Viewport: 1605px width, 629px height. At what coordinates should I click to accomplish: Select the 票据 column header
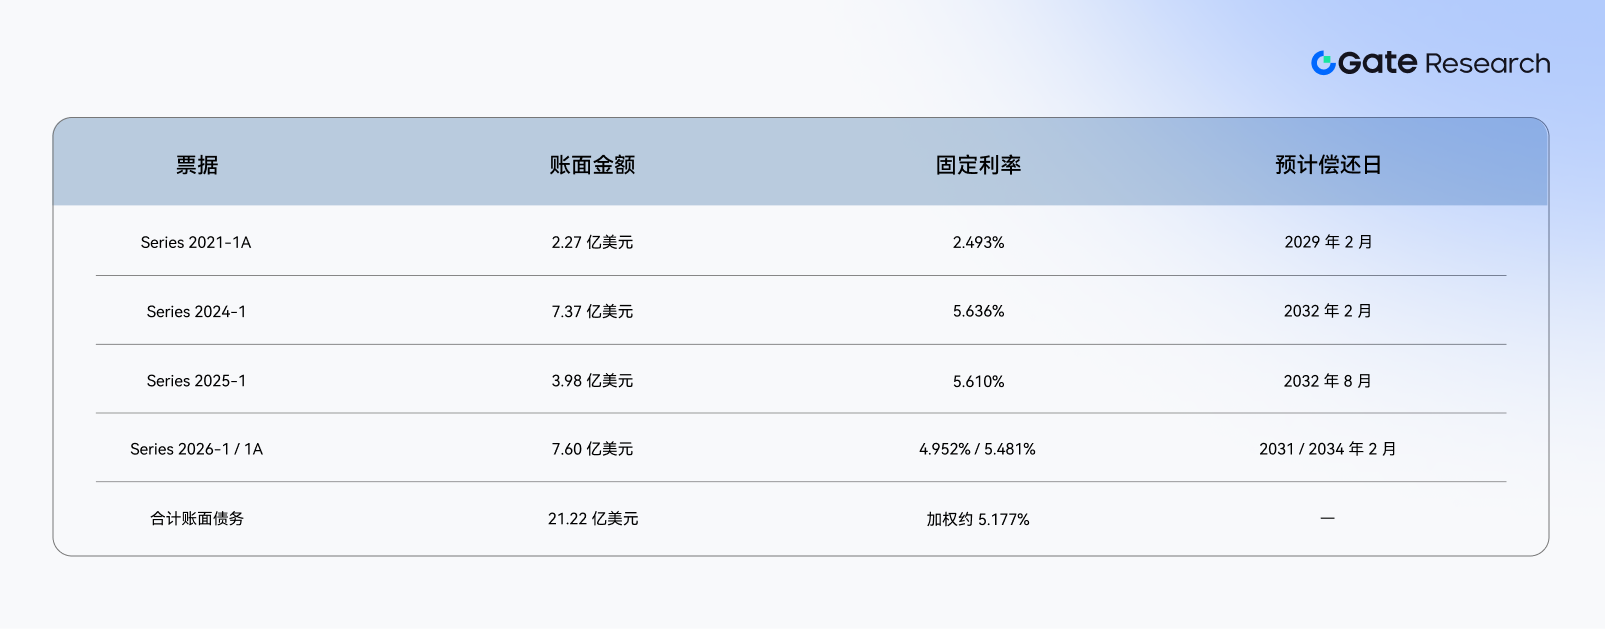pos(197,165)
